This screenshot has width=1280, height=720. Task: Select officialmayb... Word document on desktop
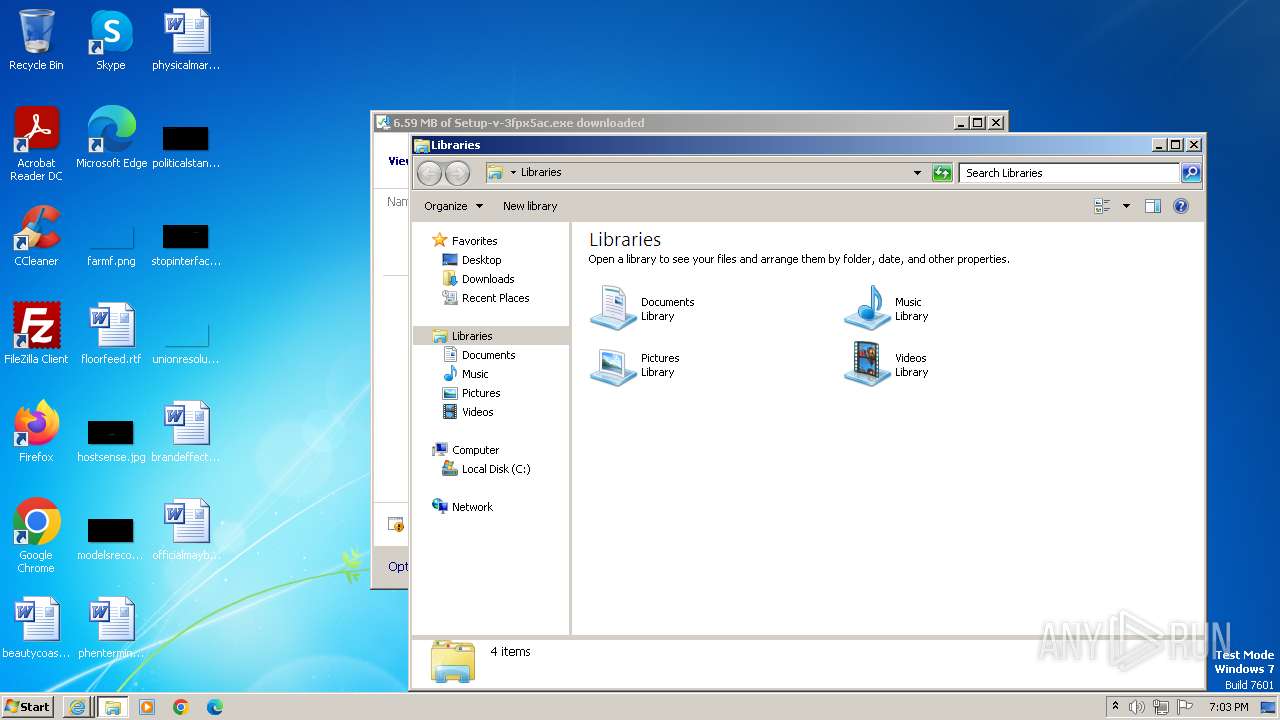[186, 530]
